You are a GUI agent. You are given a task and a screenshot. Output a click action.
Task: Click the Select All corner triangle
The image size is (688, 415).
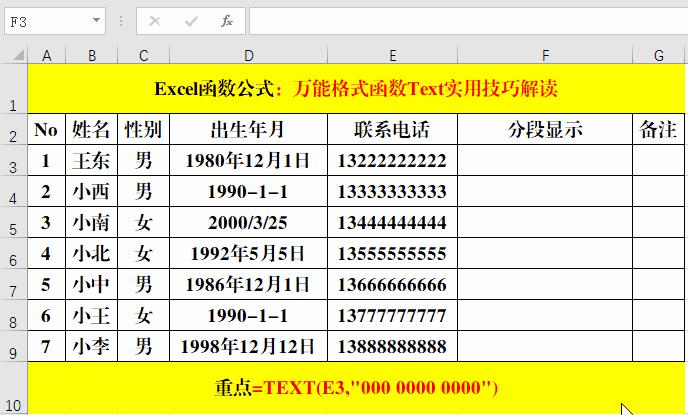tap(18, 55)
